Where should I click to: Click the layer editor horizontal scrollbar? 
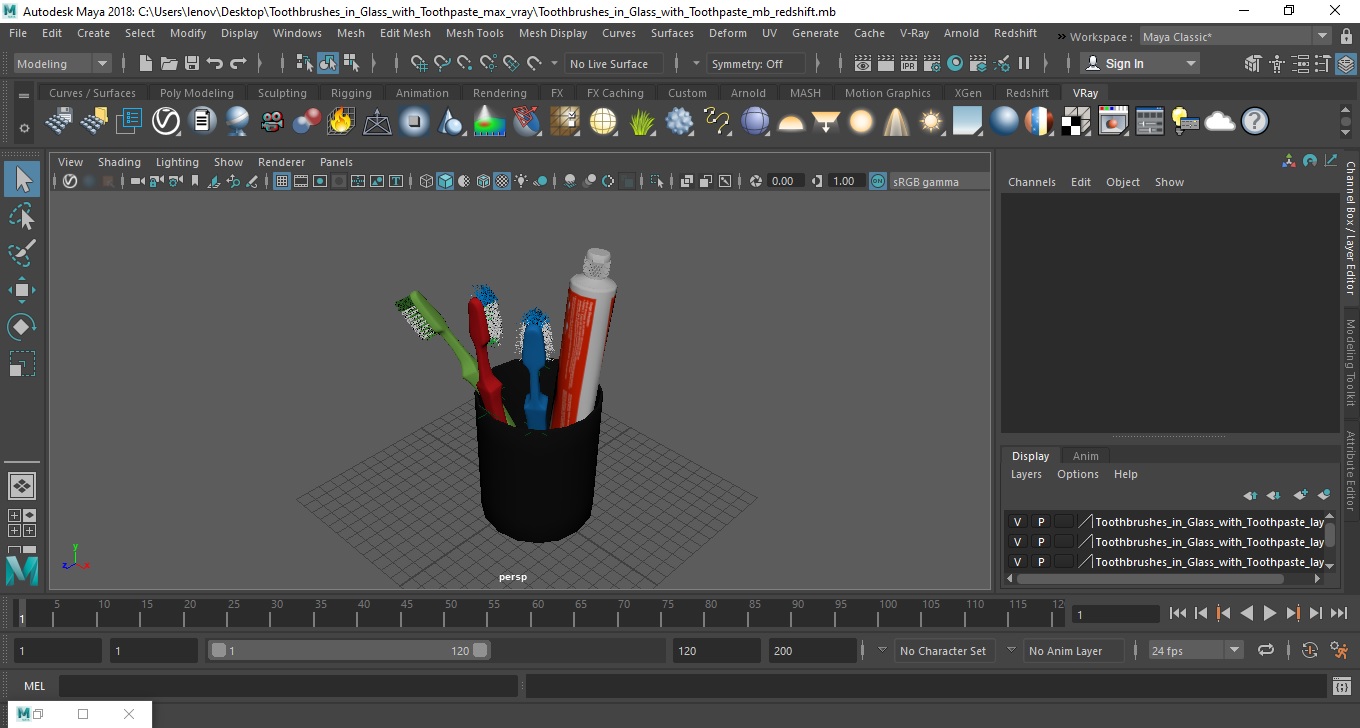[1150, 578]
